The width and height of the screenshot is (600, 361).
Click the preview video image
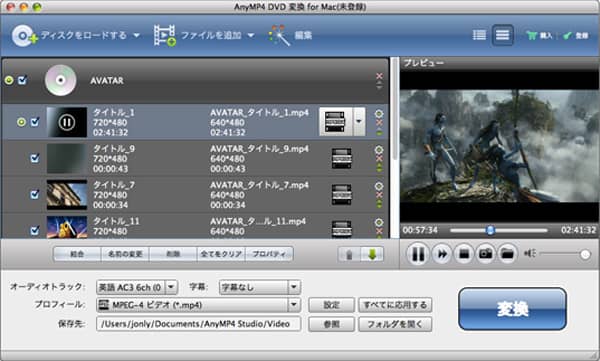coord(499,146)
